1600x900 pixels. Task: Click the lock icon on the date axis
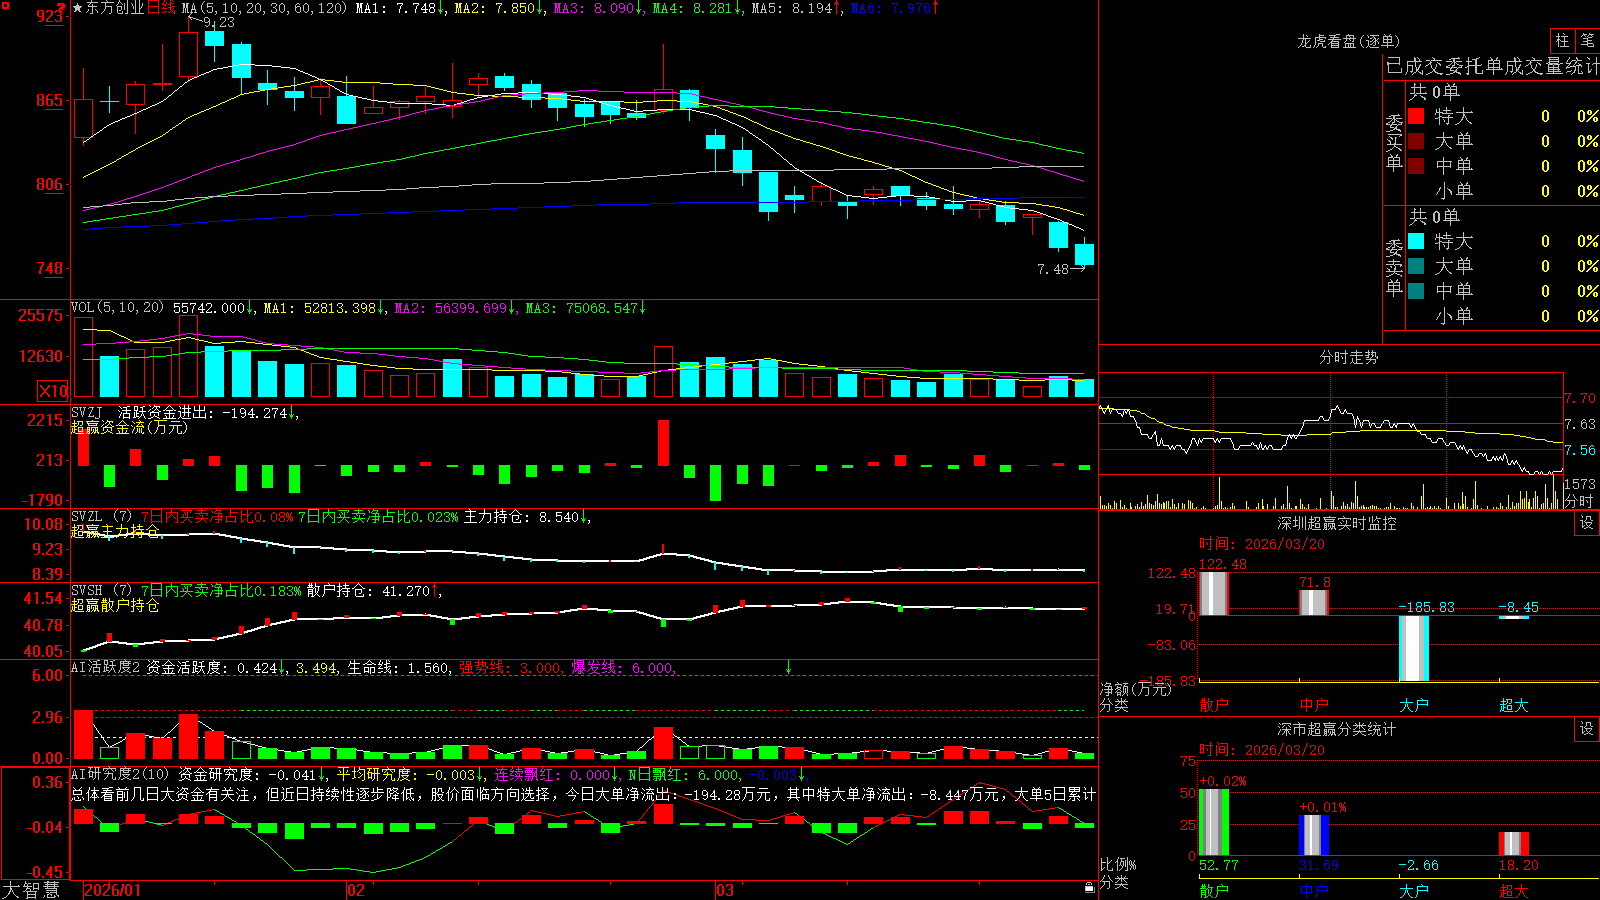(x=1089, y=888)
